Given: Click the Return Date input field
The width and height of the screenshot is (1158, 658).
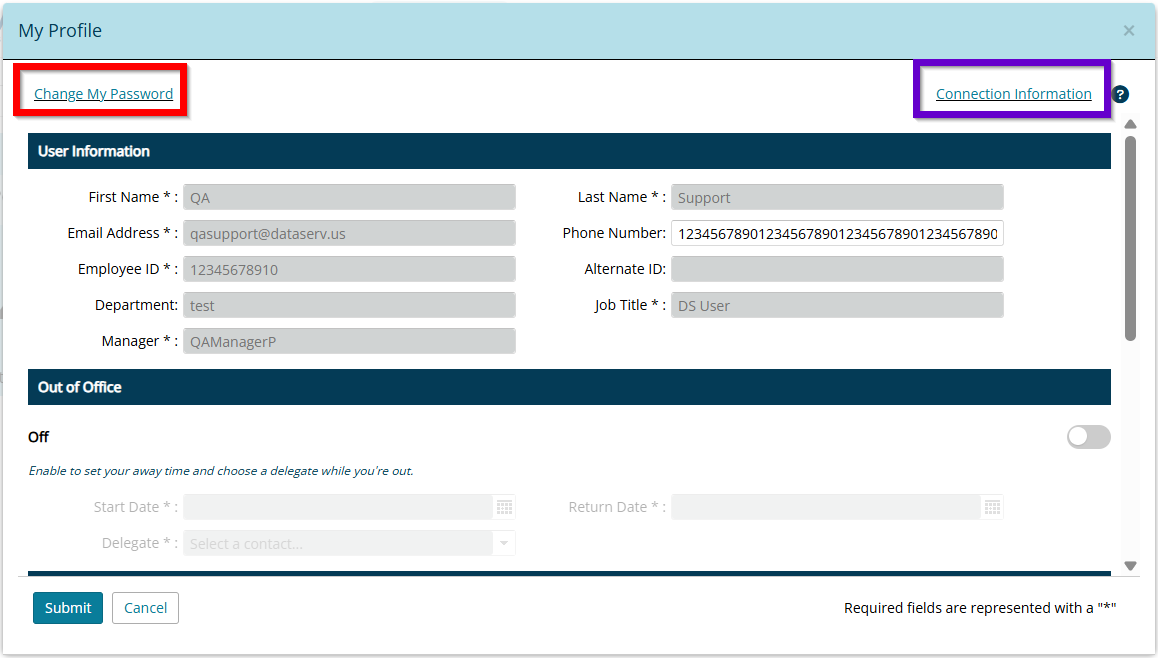Looking at the screenshot, I should tap(826, 507).
